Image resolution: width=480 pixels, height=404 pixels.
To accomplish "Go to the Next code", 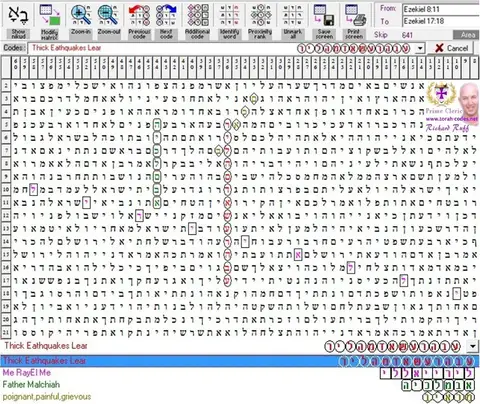I will coord(166,20).
